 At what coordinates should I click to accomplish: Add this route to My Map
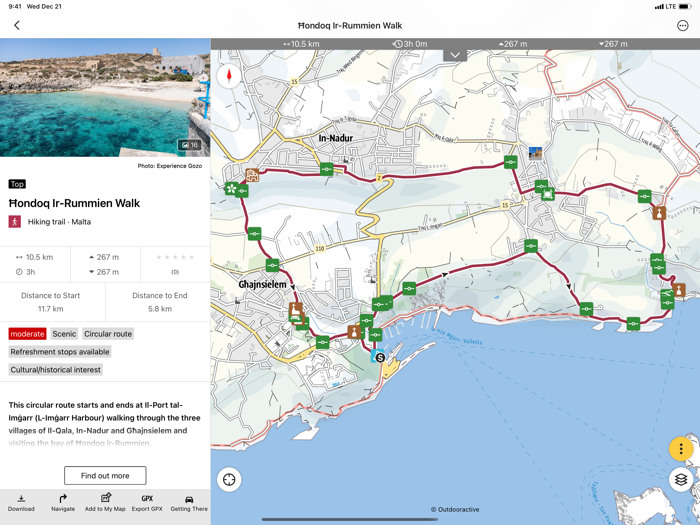(105, 503)
